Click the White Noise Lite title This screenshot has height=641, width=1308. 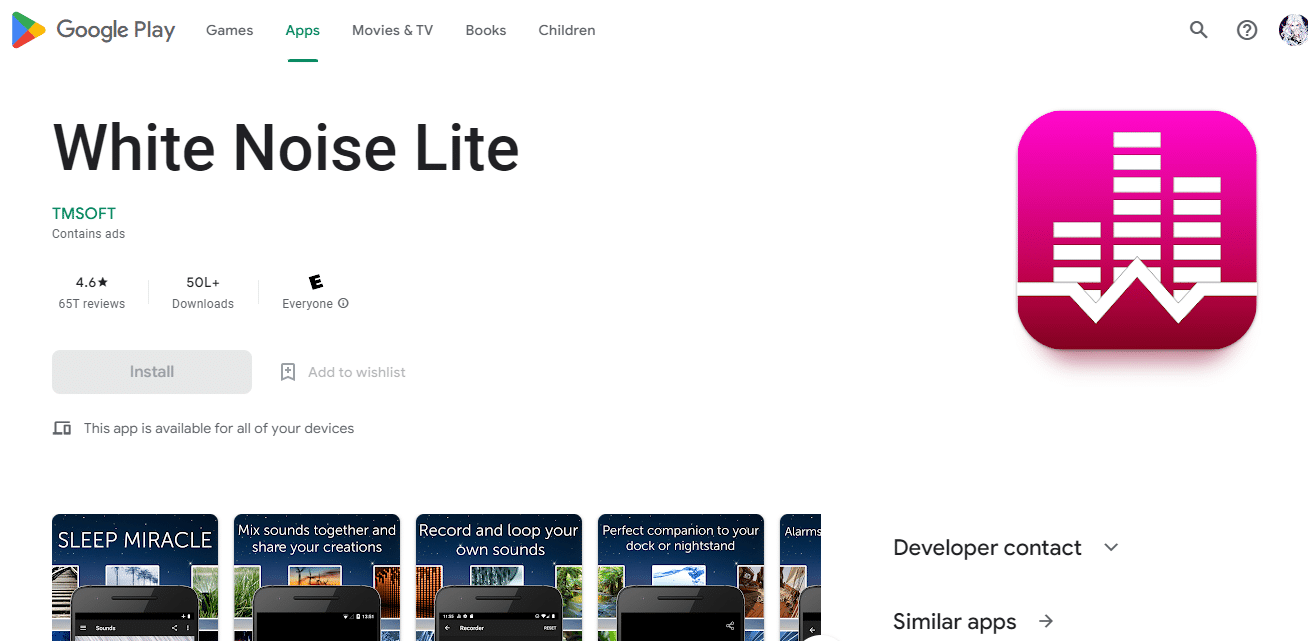286,147
